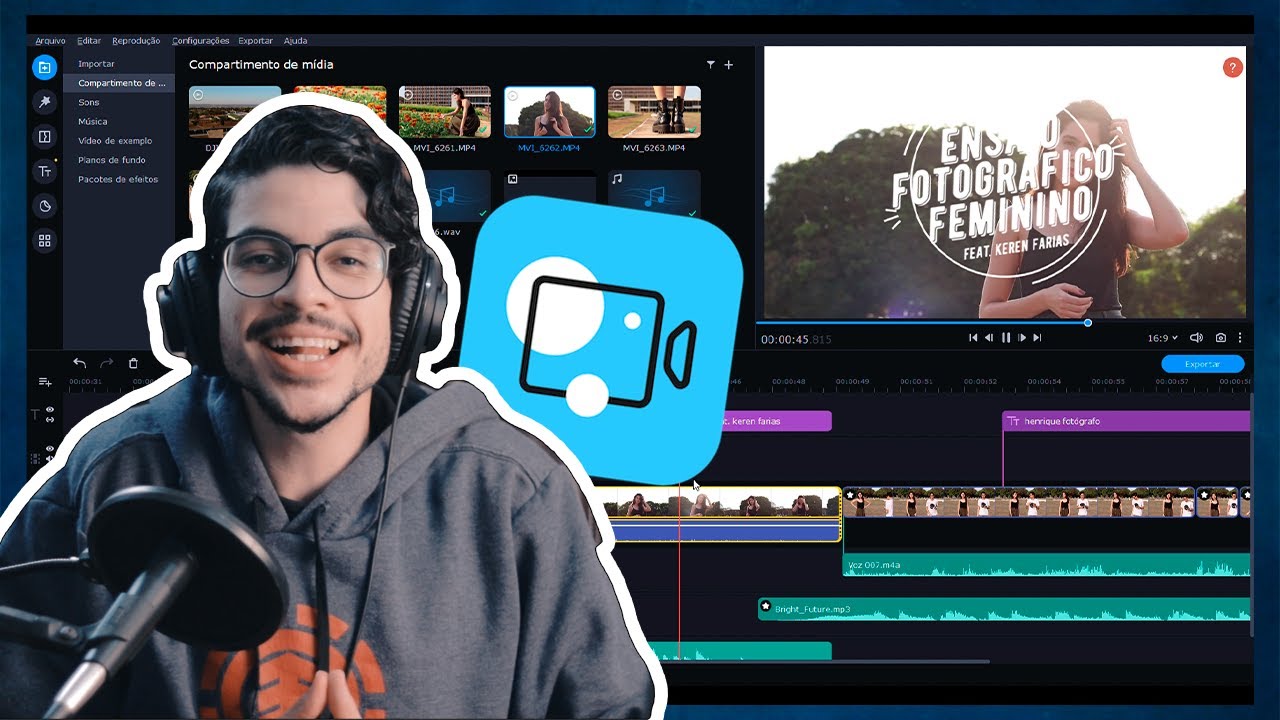Open the Stickers tab icon
The image size is (1280, 720).
[44, 206]
